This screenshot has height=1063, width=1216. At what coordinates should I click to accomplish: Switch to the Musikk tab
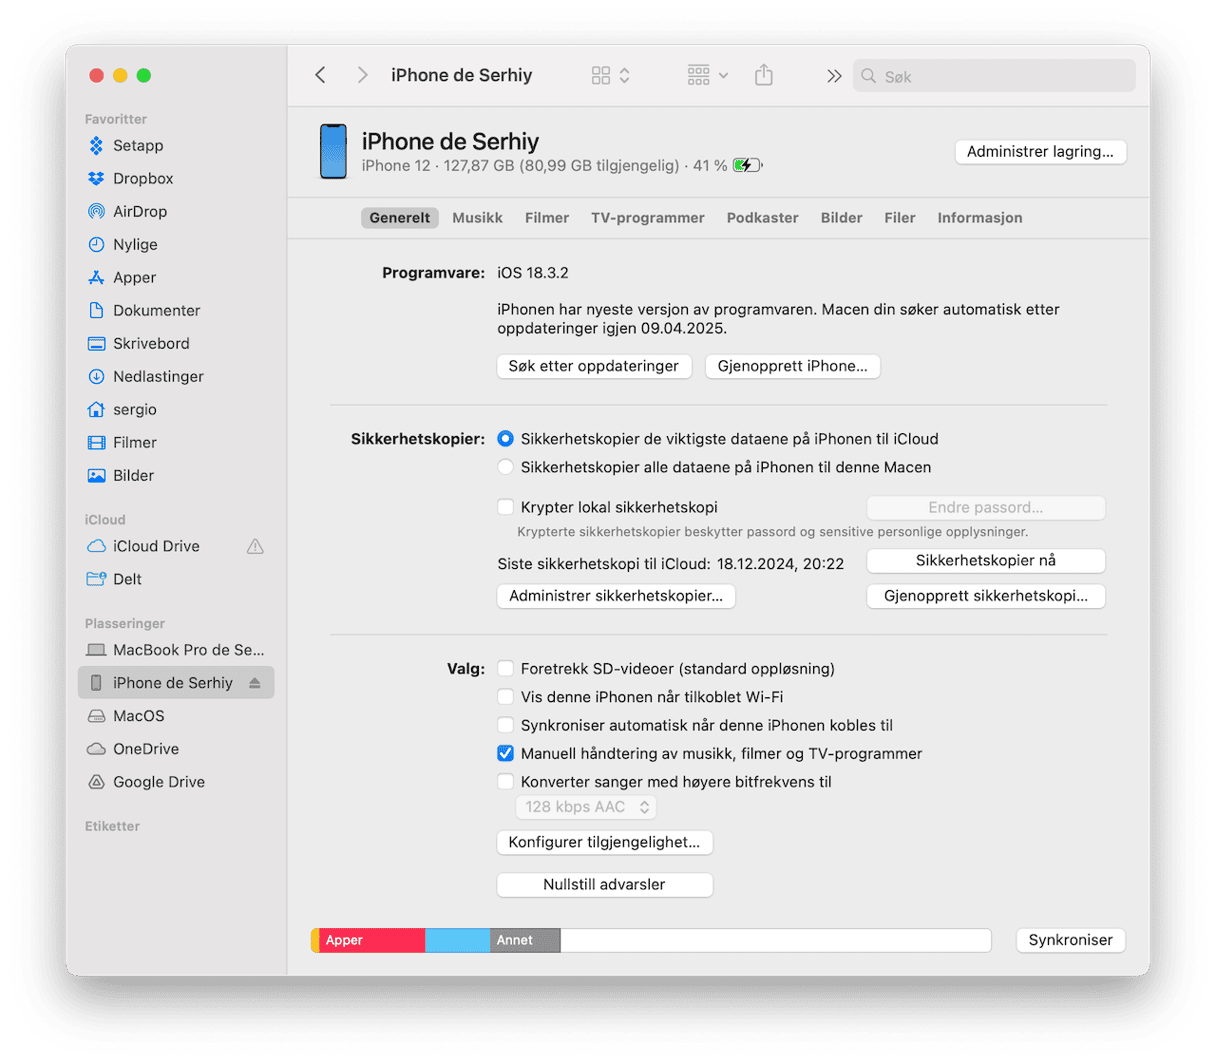click(x=477, y=218)
